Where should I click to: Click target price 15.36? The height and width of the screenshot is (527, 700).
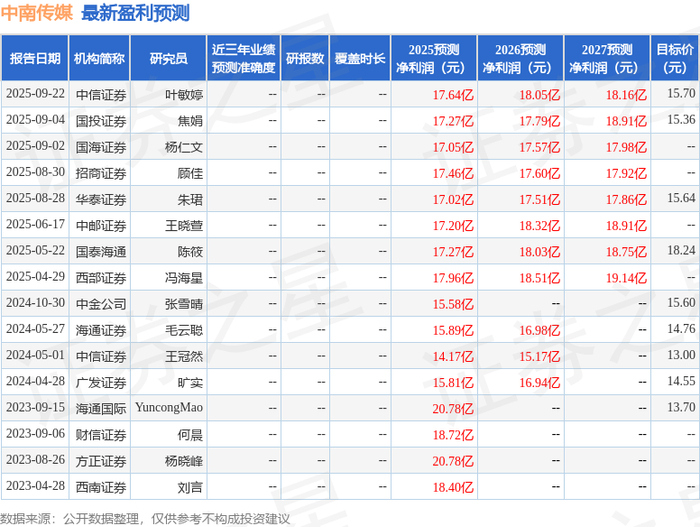681,120
